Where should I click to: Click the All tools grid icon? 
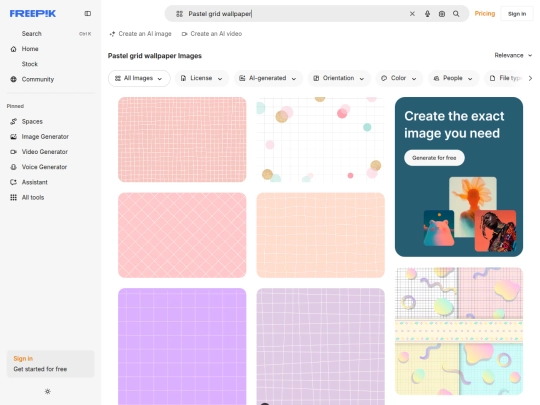tap(13, 197)
